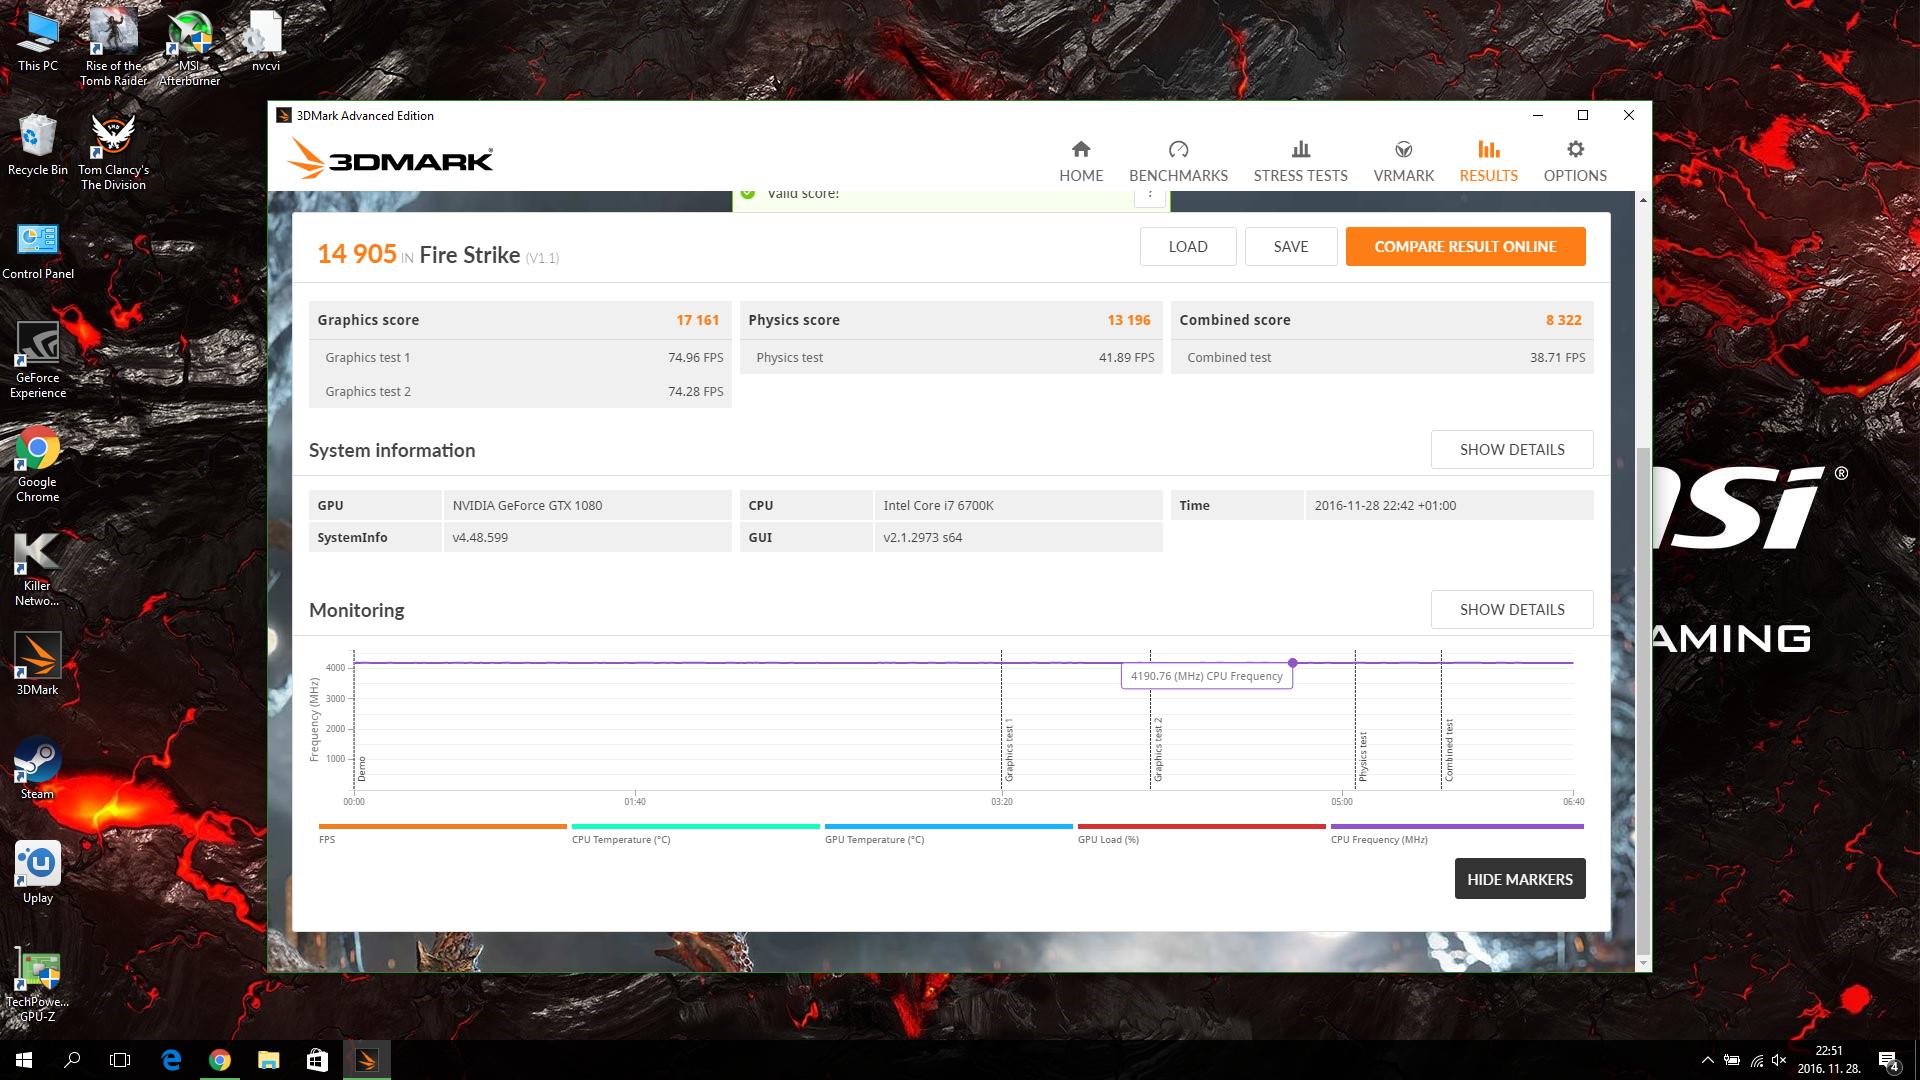
Task: Toggle CPU Temperature legend in chart
Action: click(695, 833)
